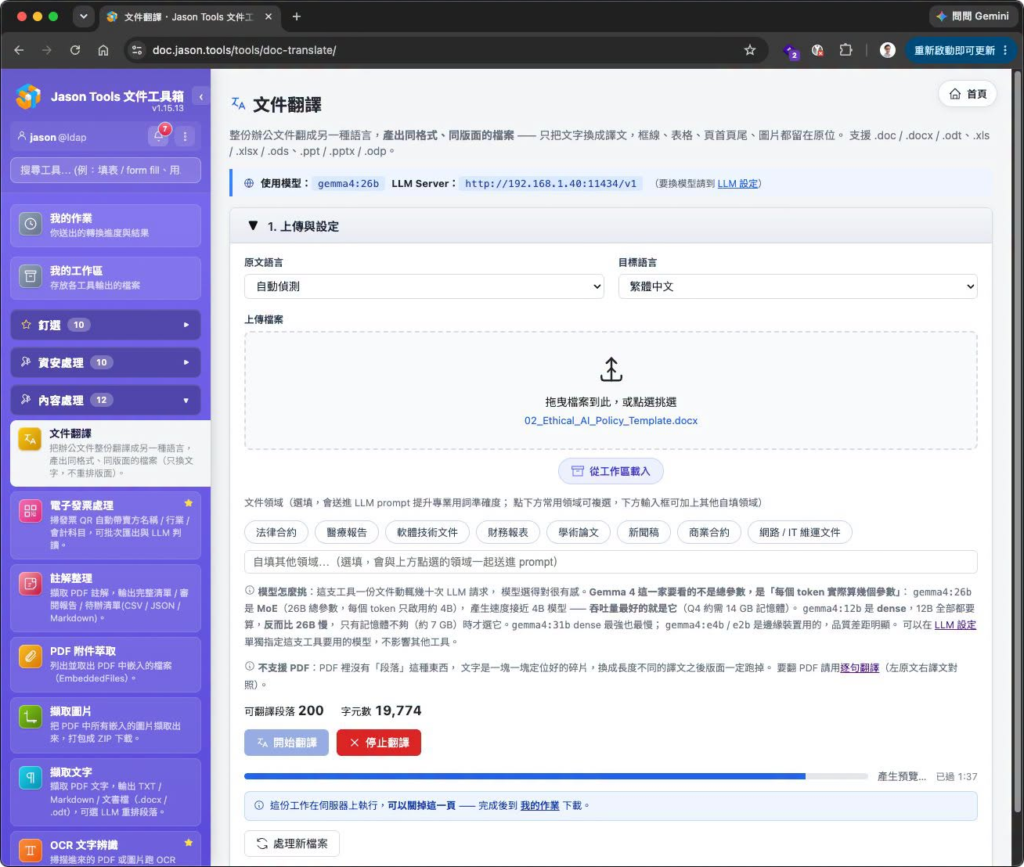Expand the 釘選 sidebar group
The image size is (1024, 867).
(105, 324)
